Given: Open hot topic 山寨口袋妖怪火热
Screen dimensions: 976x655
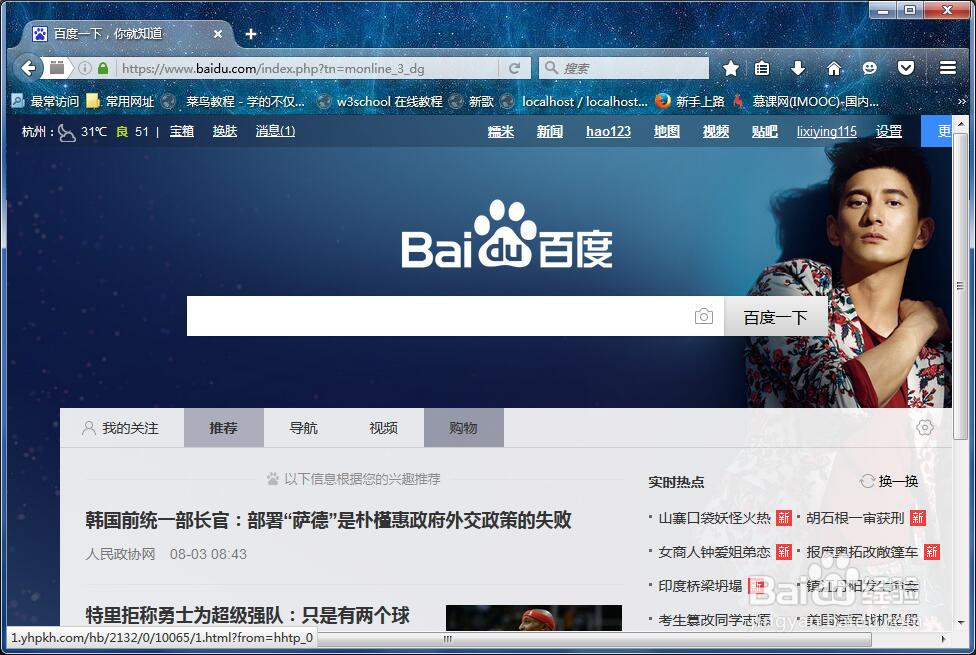Looking at the screenshot, I should tap(715, 518).
